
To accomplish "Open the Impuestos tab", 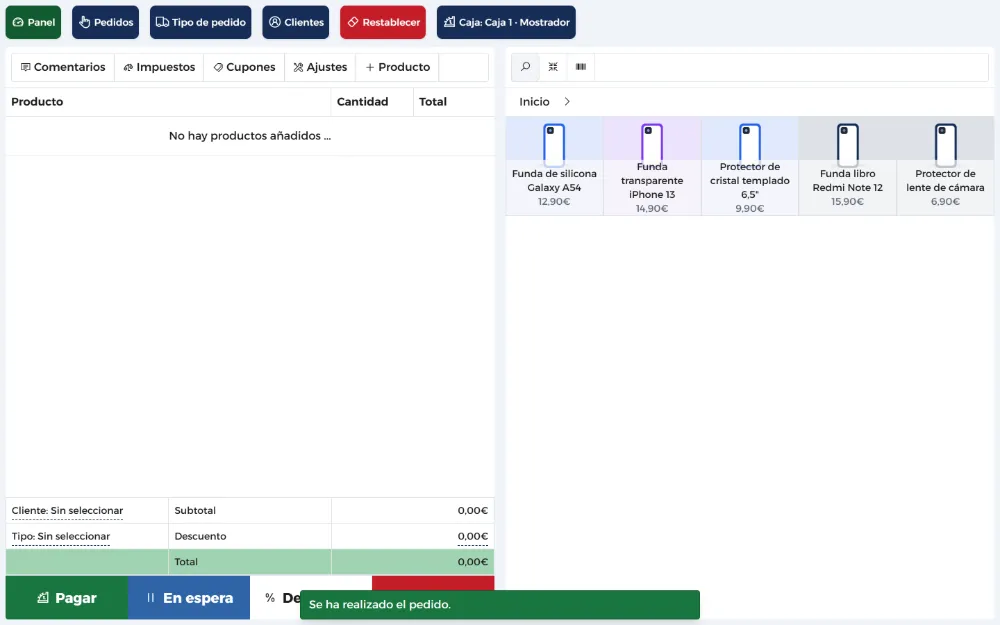I will pos(159,67).
